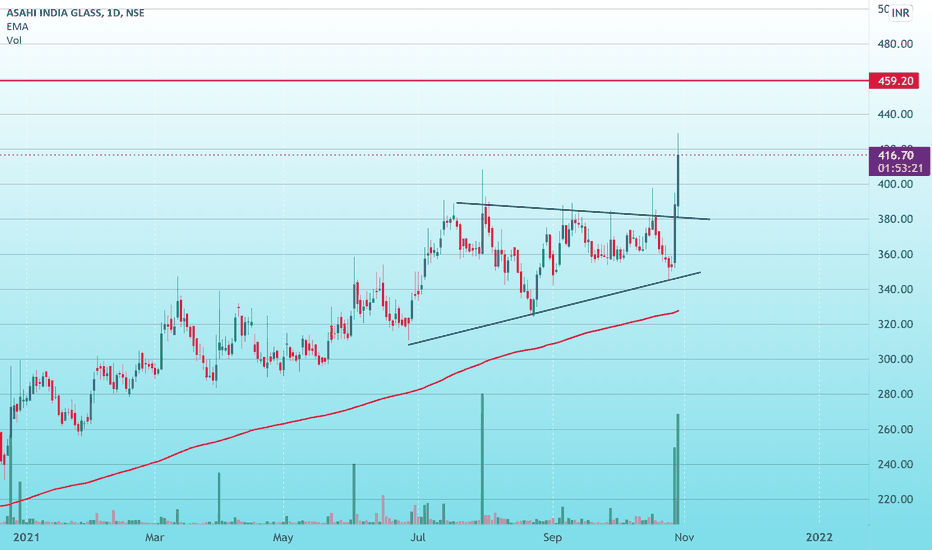
Task: Click the 220.00 price axis label
Action: 895,499
